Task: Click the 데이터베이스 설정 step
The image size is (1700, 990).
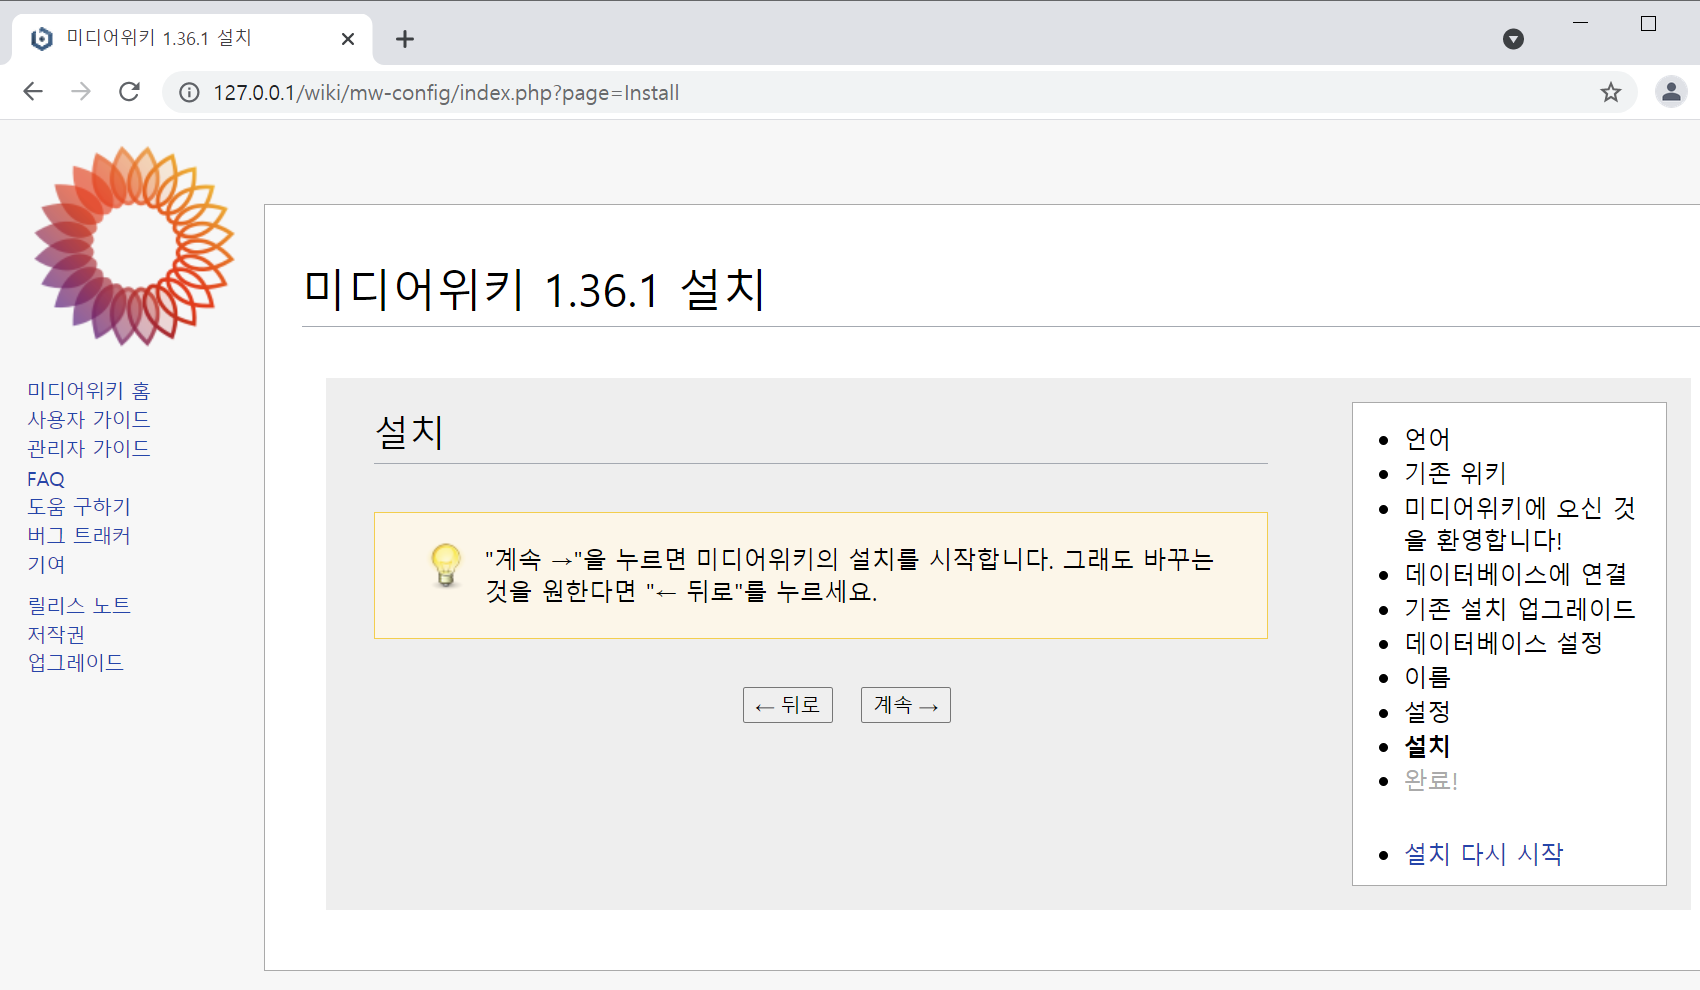Action: [x=1504, y=643]
